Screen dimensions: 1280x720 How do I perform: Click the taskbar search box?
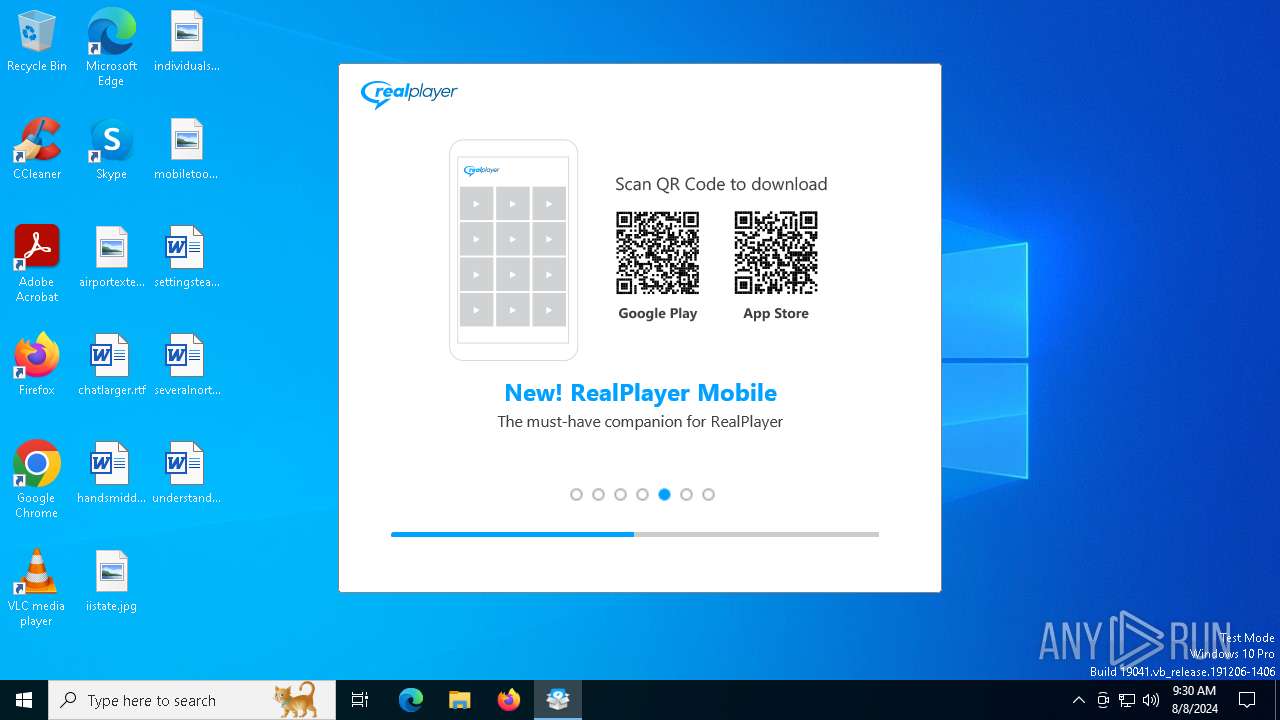(x=192, y=700)
